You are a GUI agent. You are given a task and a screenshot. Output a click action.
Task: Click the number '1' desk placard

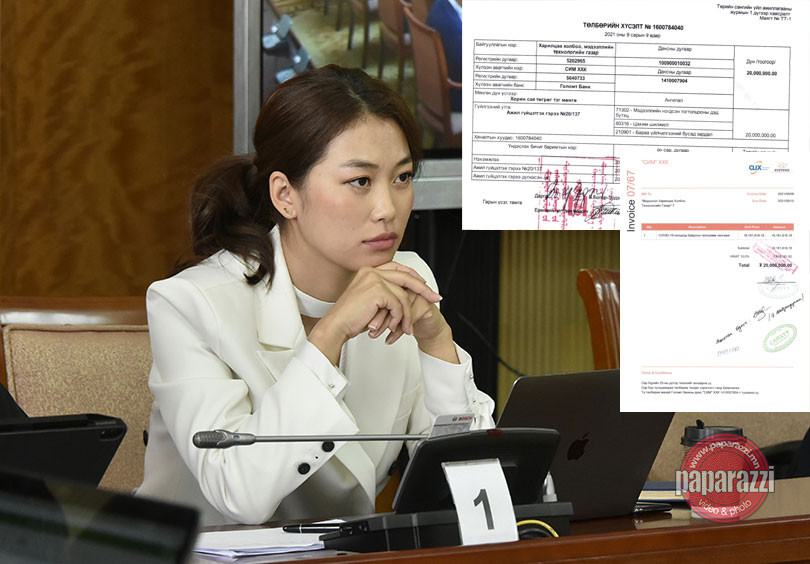coord(481,502)
